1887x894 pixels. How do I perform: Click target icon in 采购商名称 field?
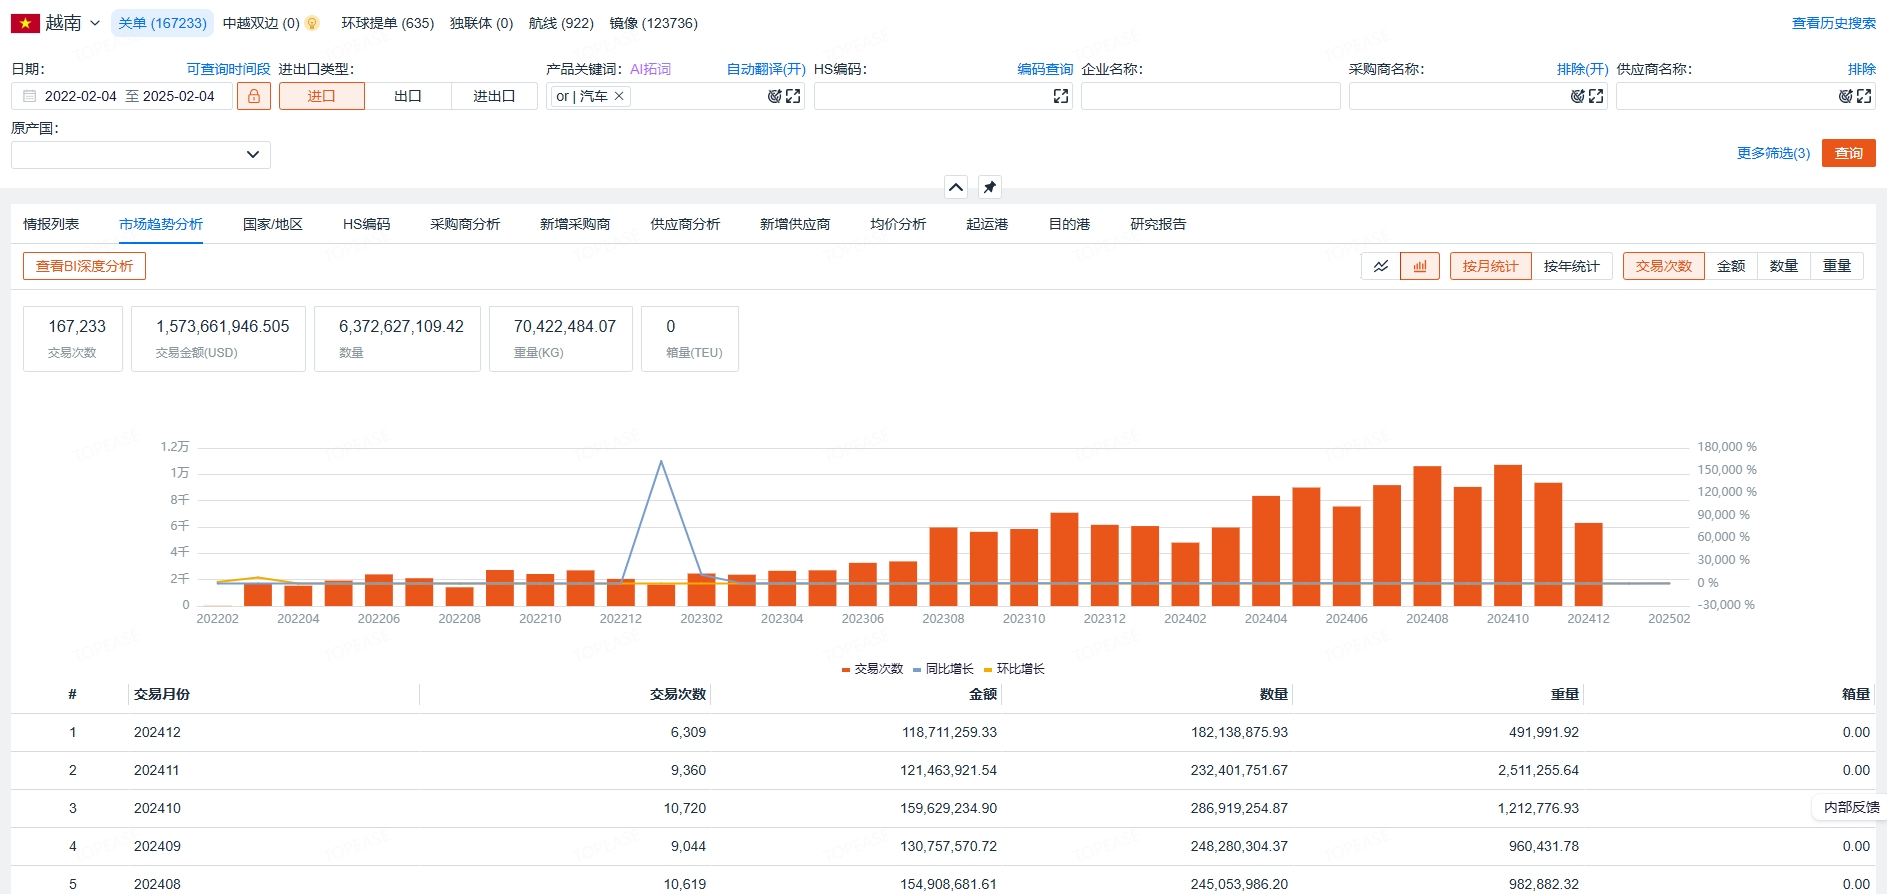(x=1577, y=96)
